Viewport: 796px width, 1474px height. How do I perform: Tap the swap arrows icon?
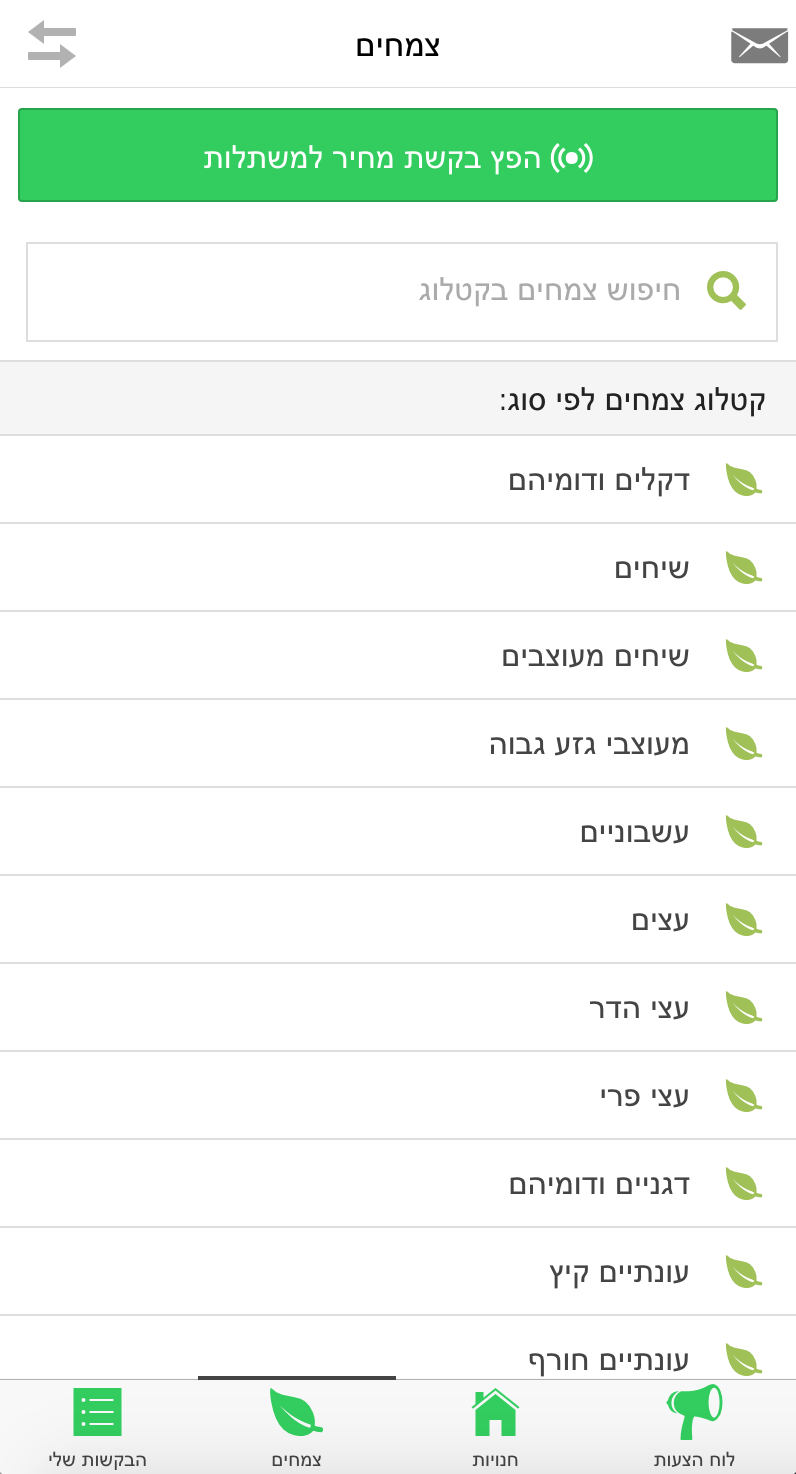coord(52,44)
